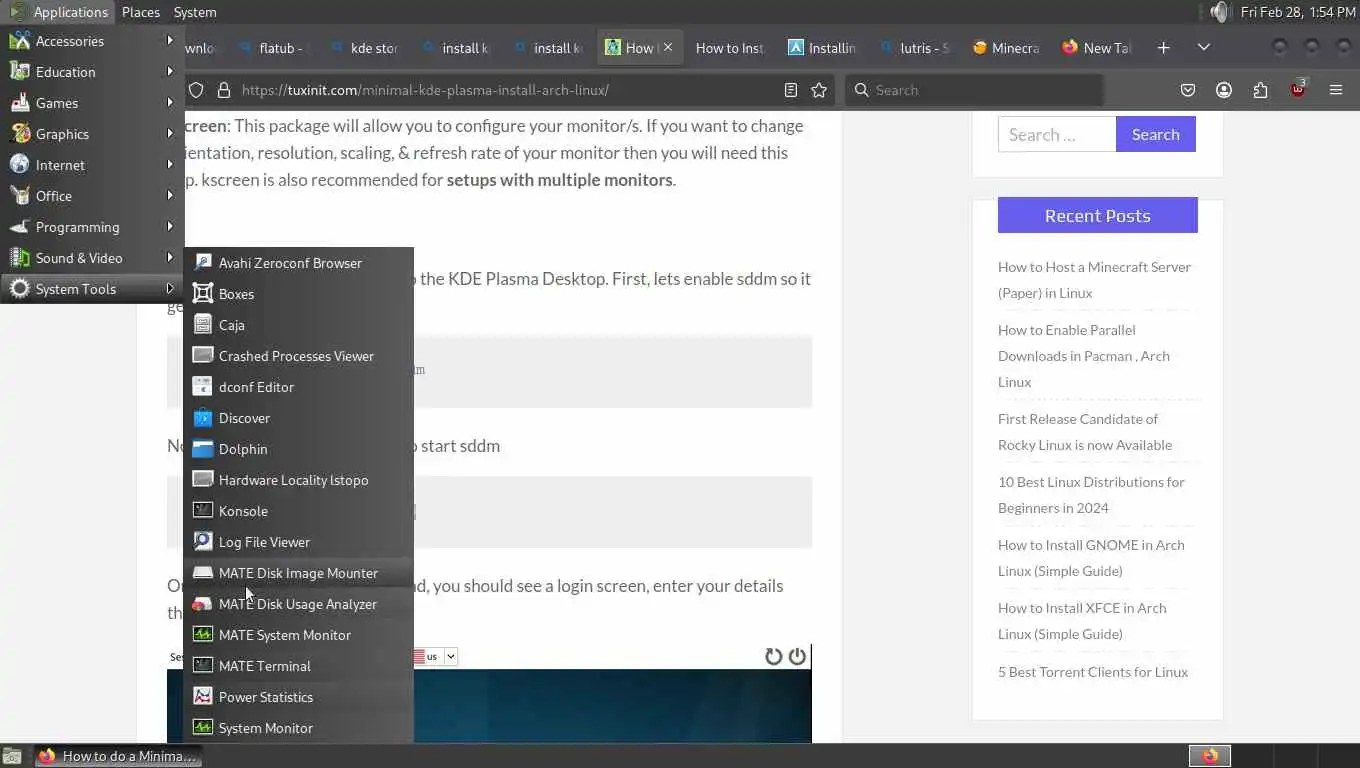1360x768 pixels.
Task: Open How to Install GNOME in Arch
Action: (1091, 558)
